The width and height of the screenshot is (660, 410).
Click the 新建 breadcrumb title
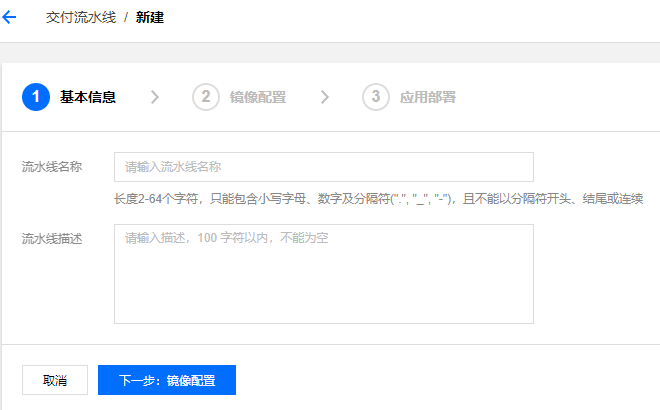point(150,19)
